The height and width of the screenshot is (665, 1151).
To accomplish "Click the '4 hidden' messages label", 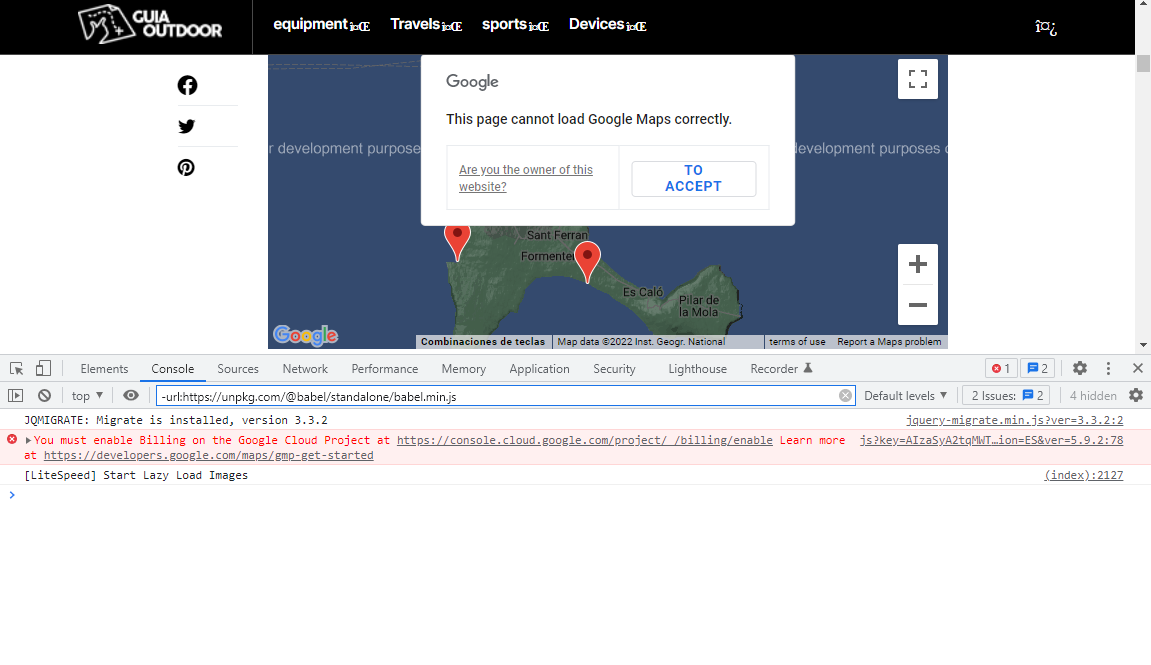I will [x=1093, y=396].
